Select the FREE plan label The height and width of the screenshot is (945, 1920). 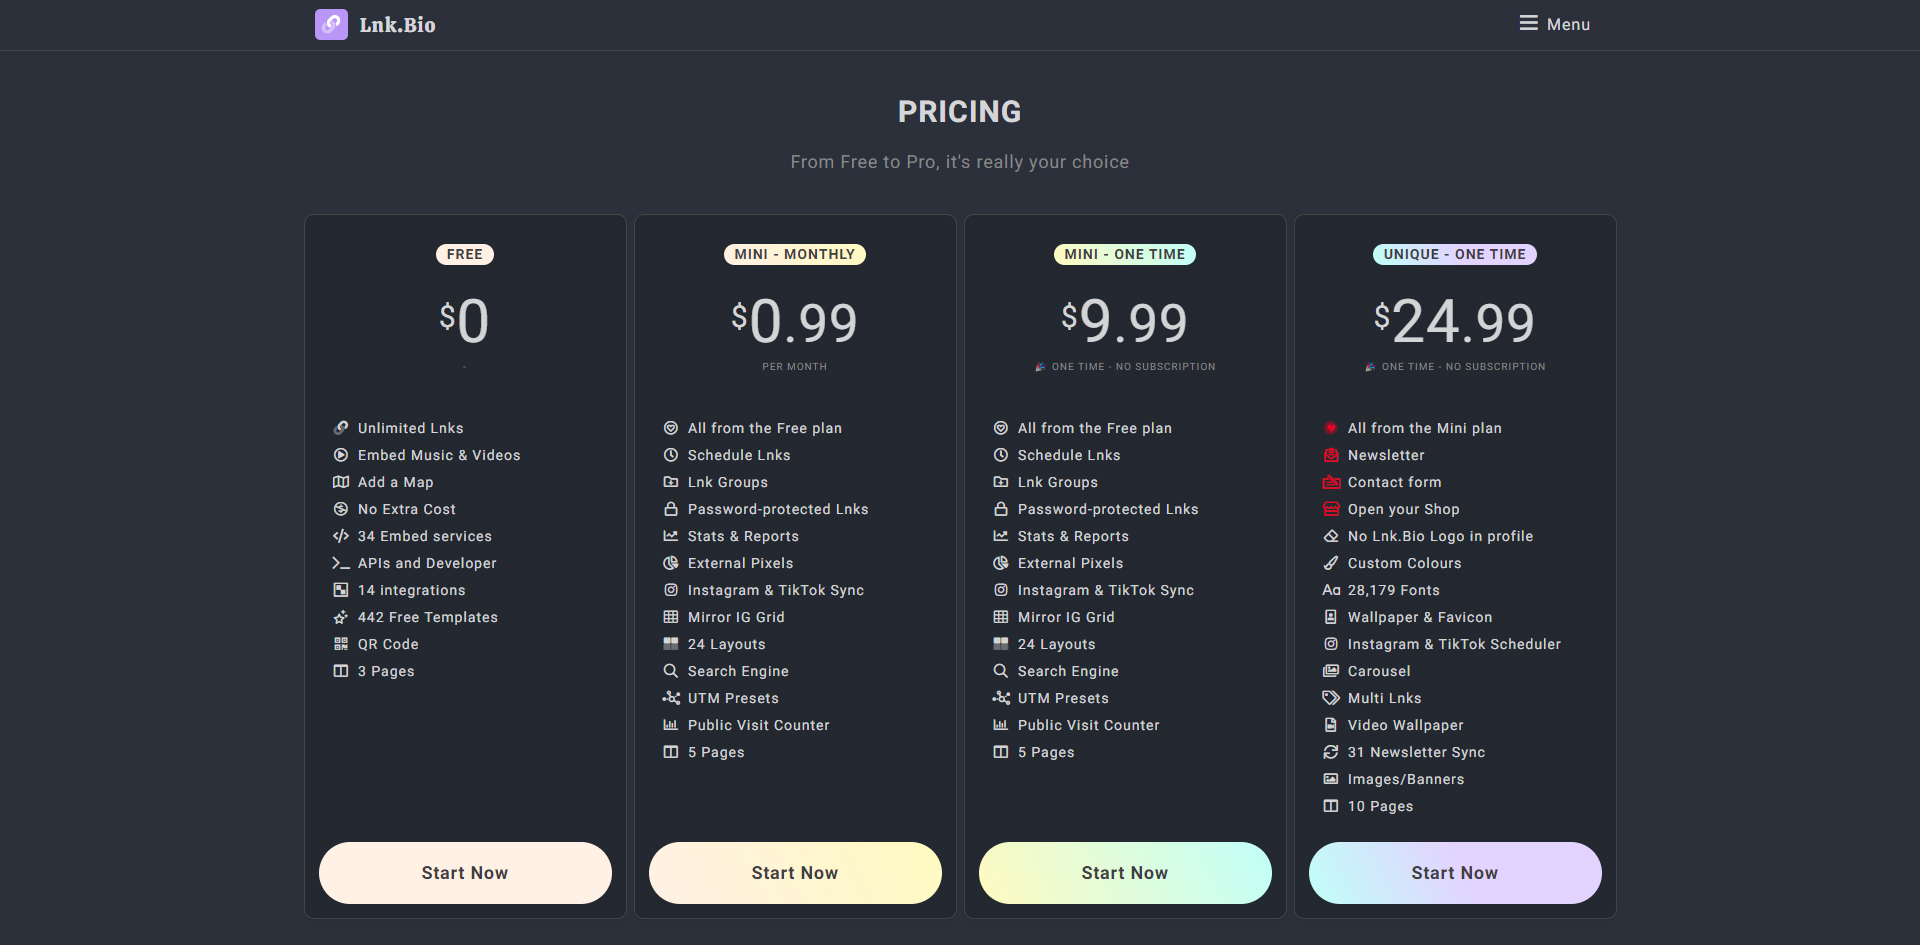coord(464,254)
